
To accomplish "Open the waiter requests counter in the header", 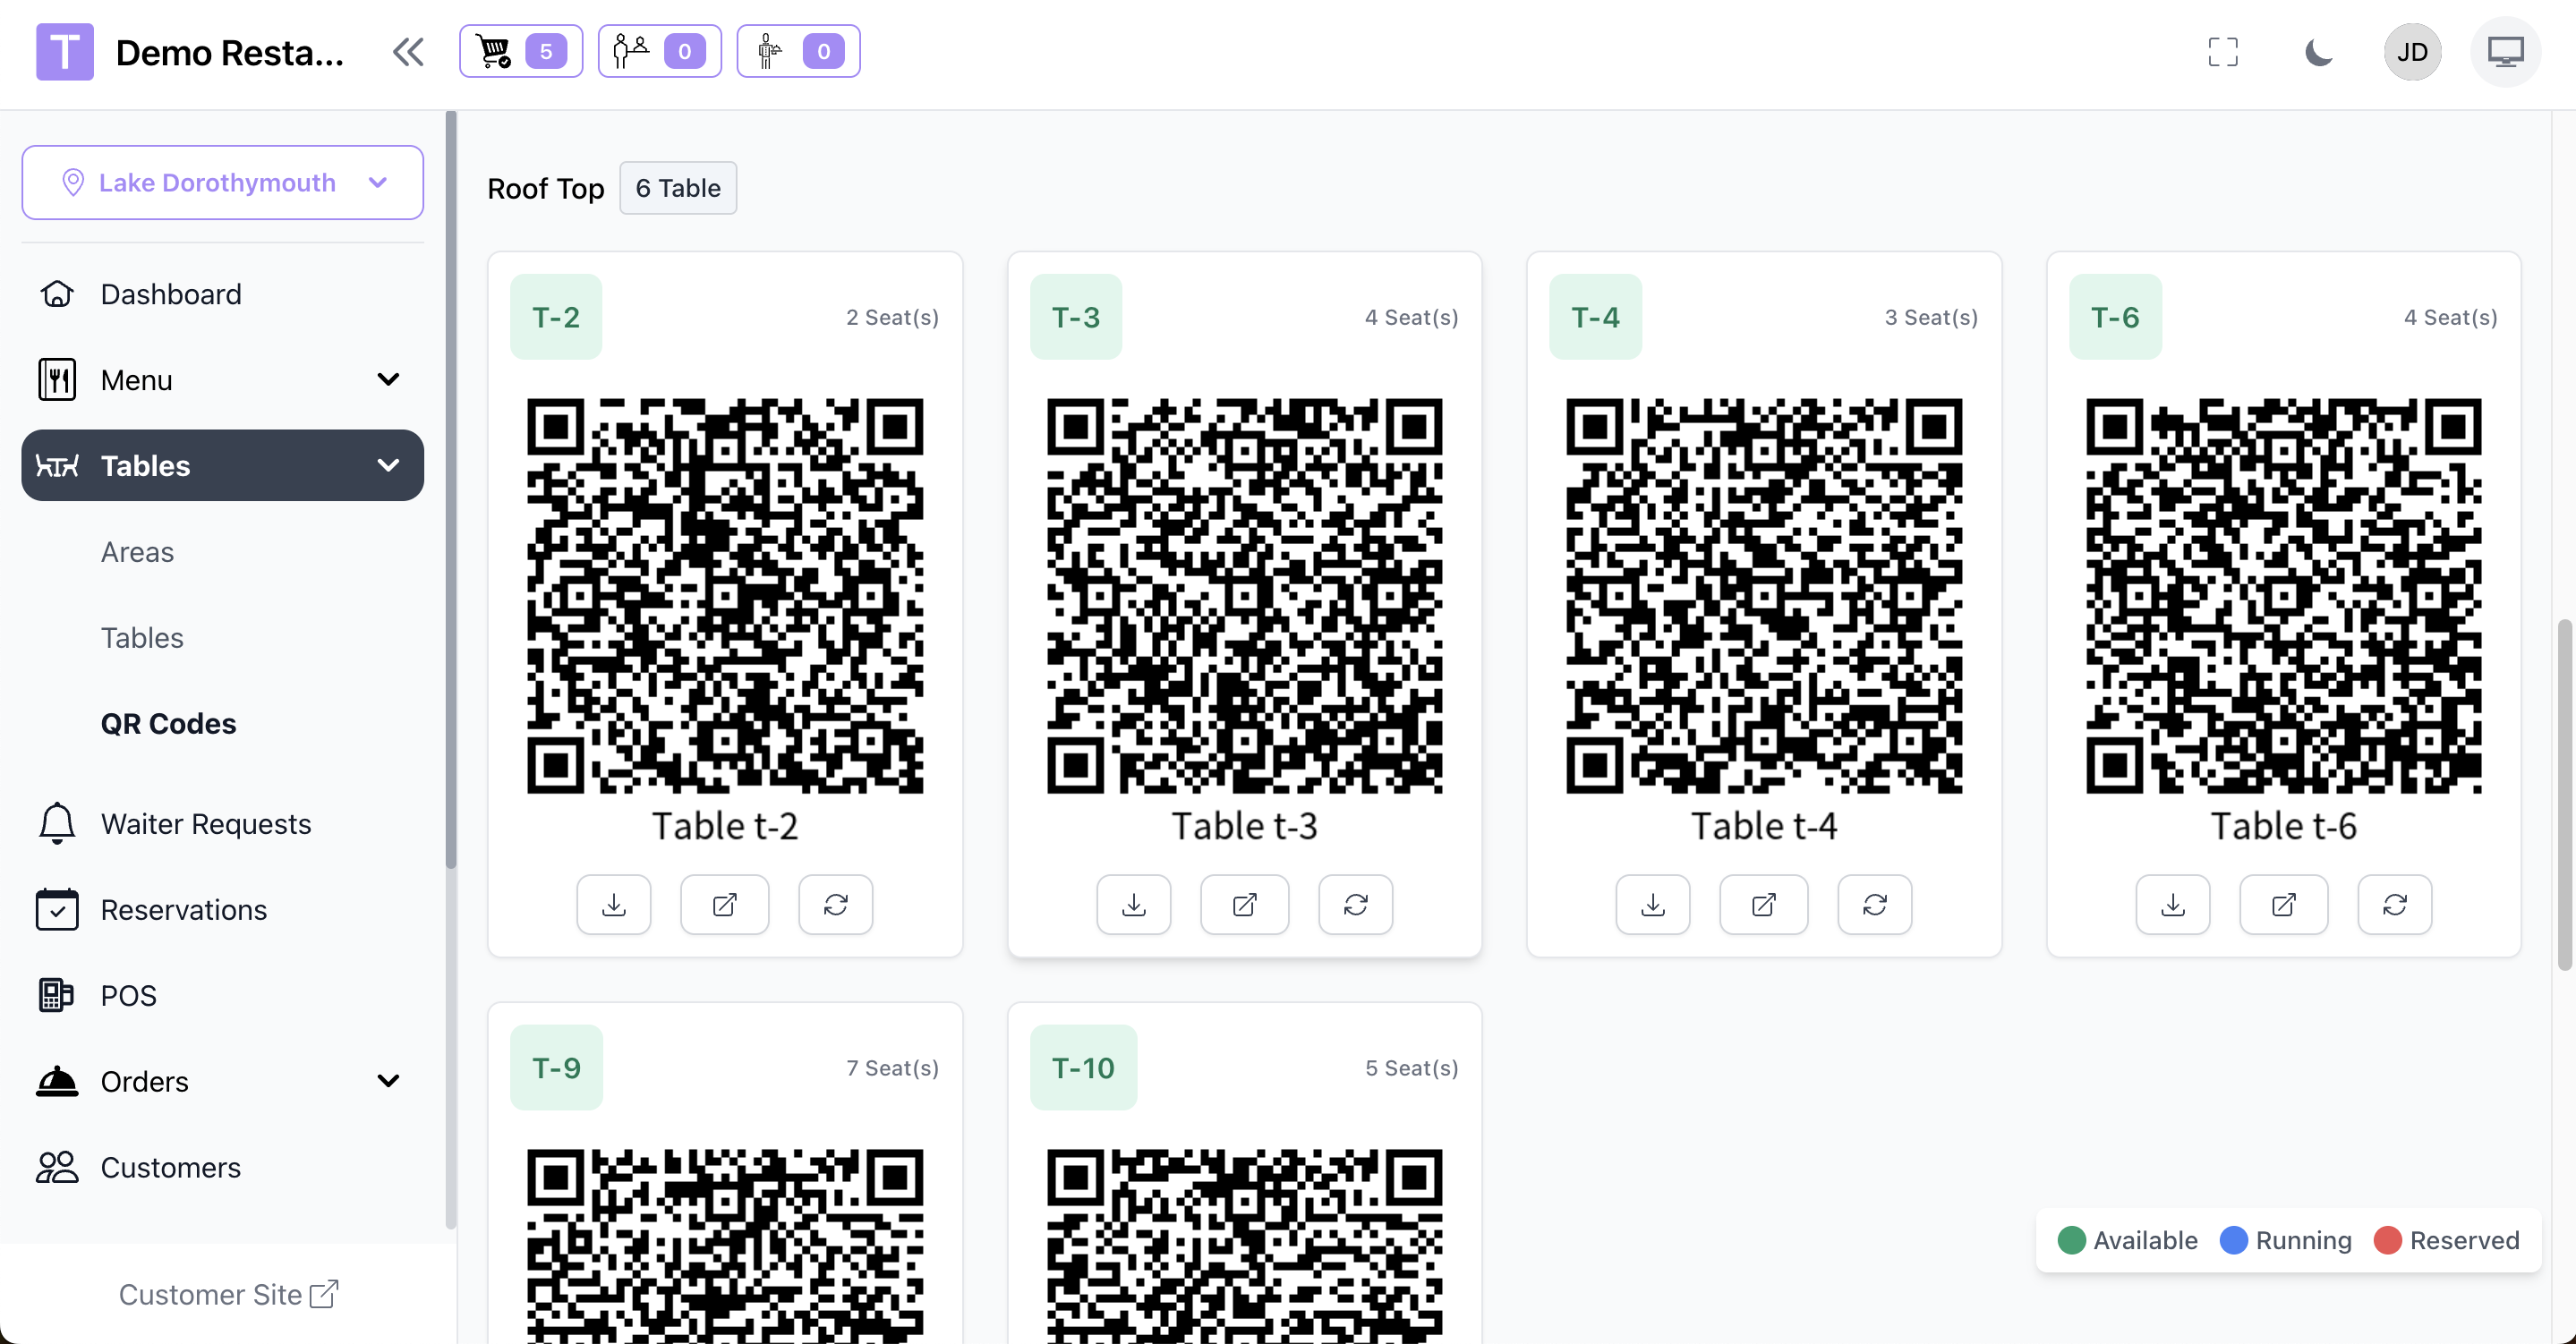I will tap(798, 51).
